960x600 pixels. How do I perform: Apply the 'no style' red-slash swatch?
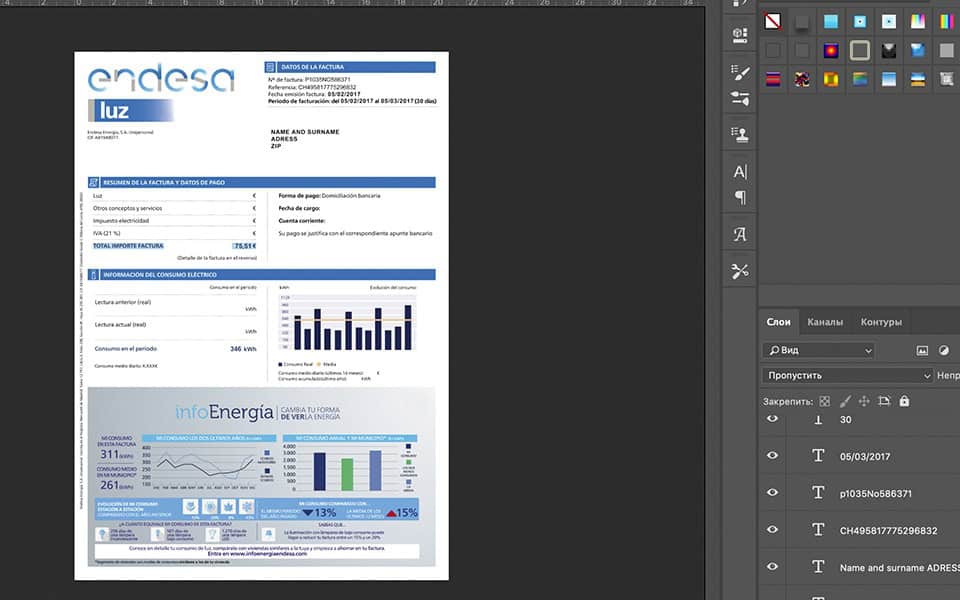tap(773, 21)
